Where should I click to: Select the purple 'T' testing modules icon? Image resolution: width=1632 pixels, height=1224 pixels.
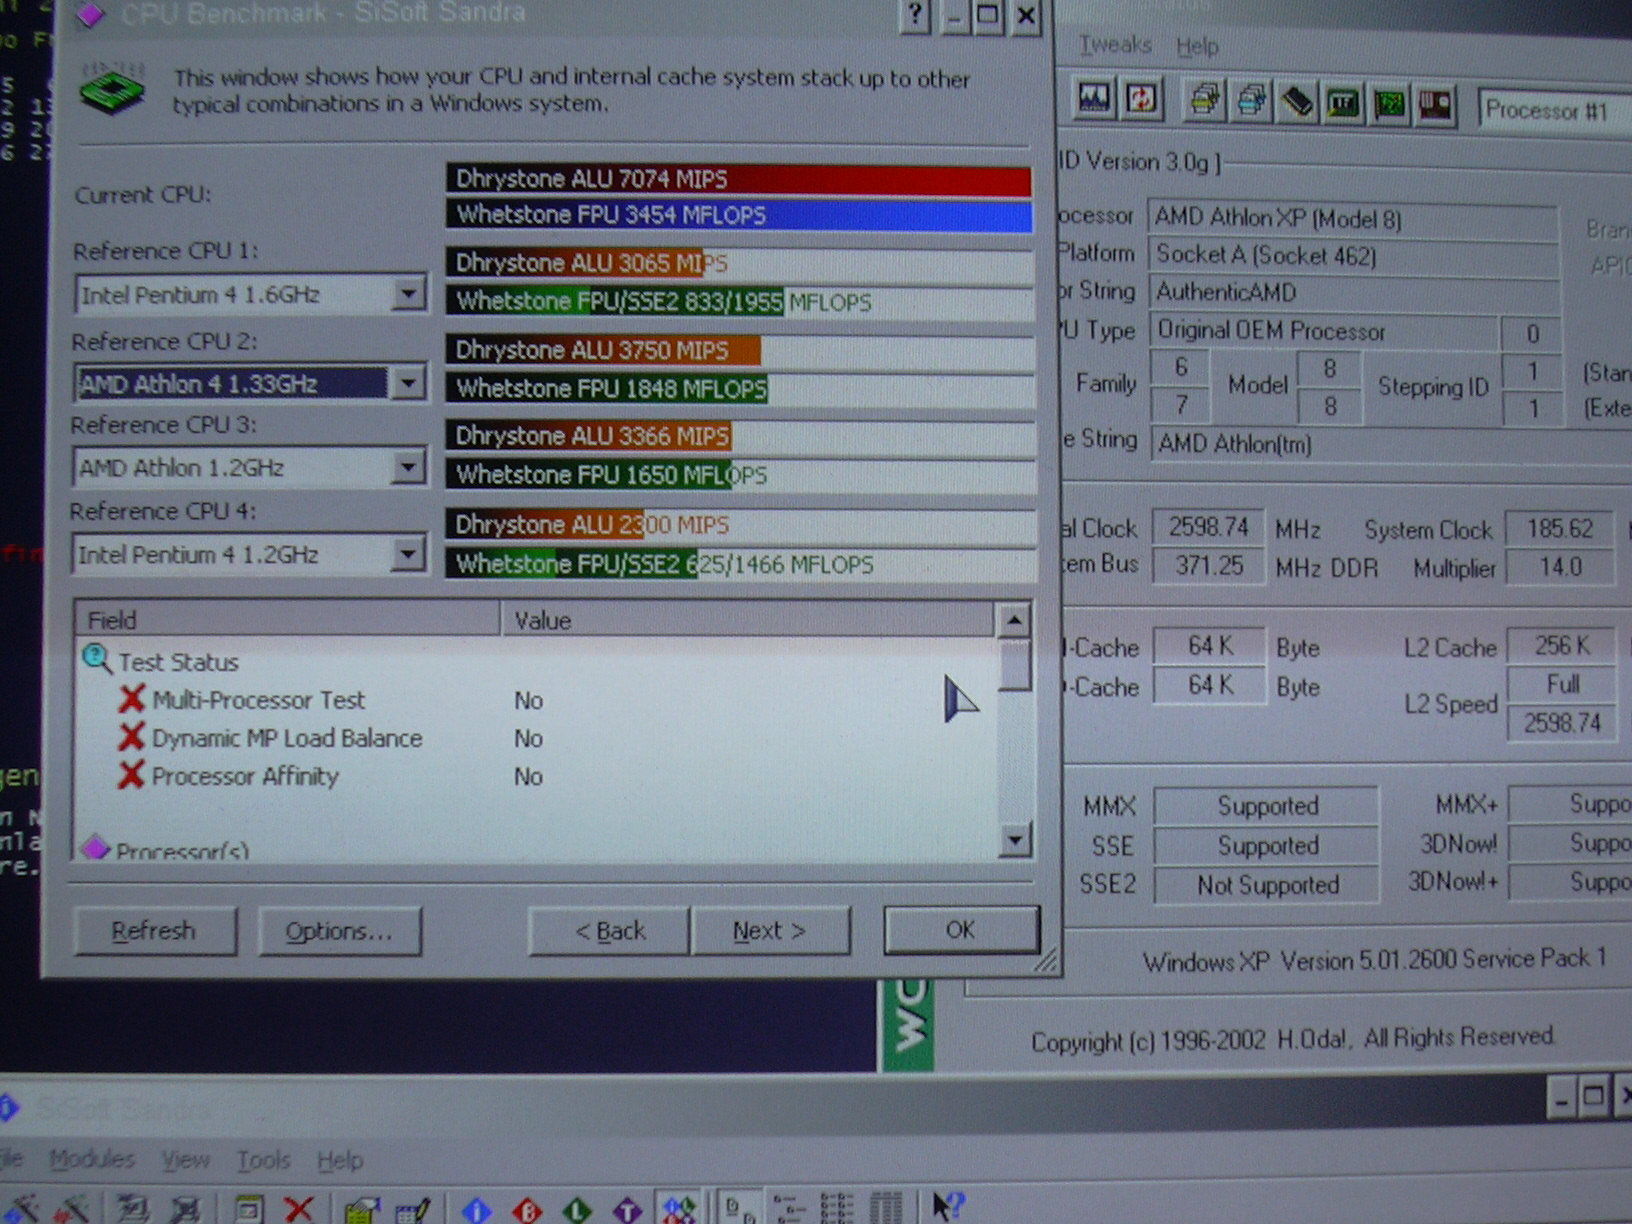[627, 1209]
